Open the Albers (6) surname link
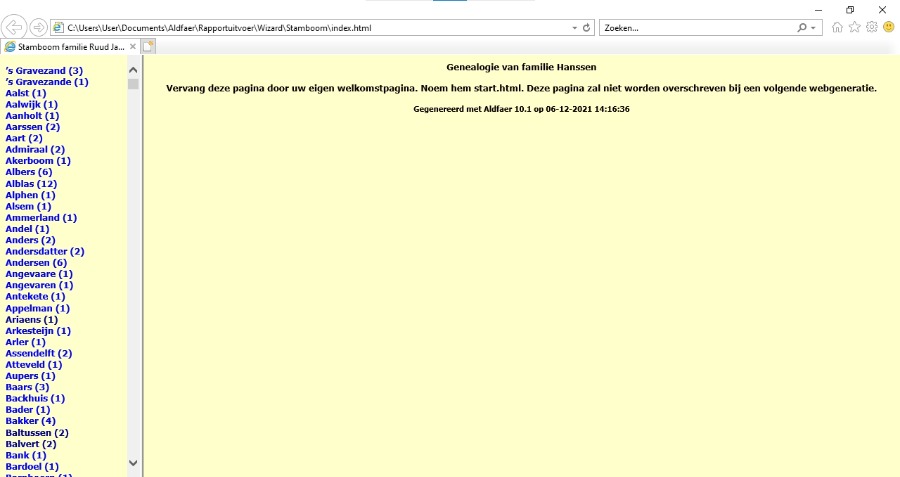 click(x=28, y=172)
